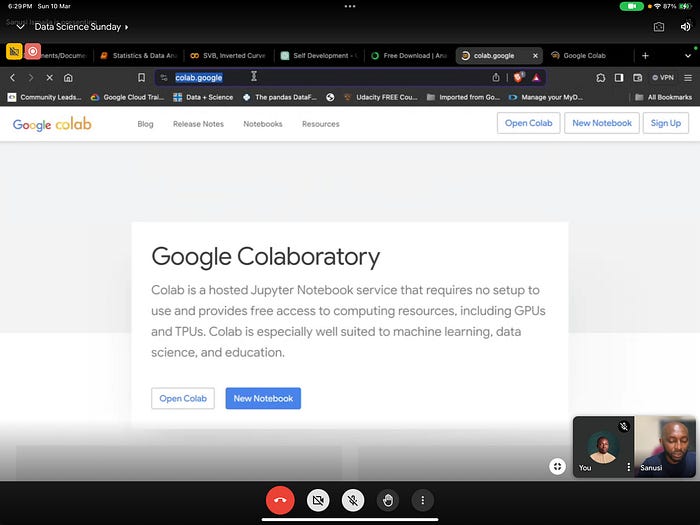Expand All Bookmarks folder
700x525 pixels.
(663, 97)
